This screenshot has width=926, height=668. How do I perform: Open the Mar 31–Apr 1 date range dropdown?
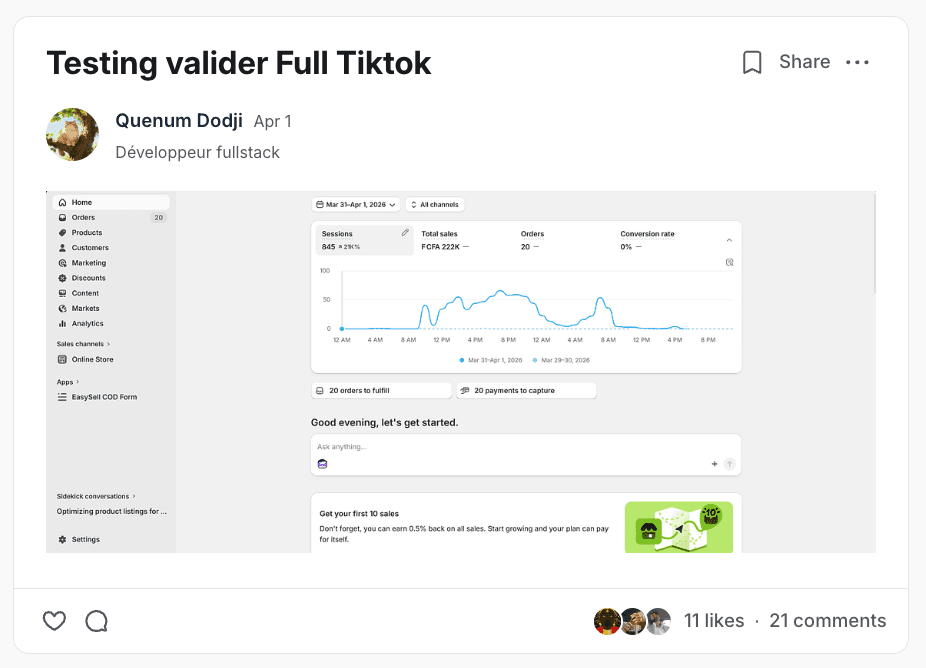[356, 204]
